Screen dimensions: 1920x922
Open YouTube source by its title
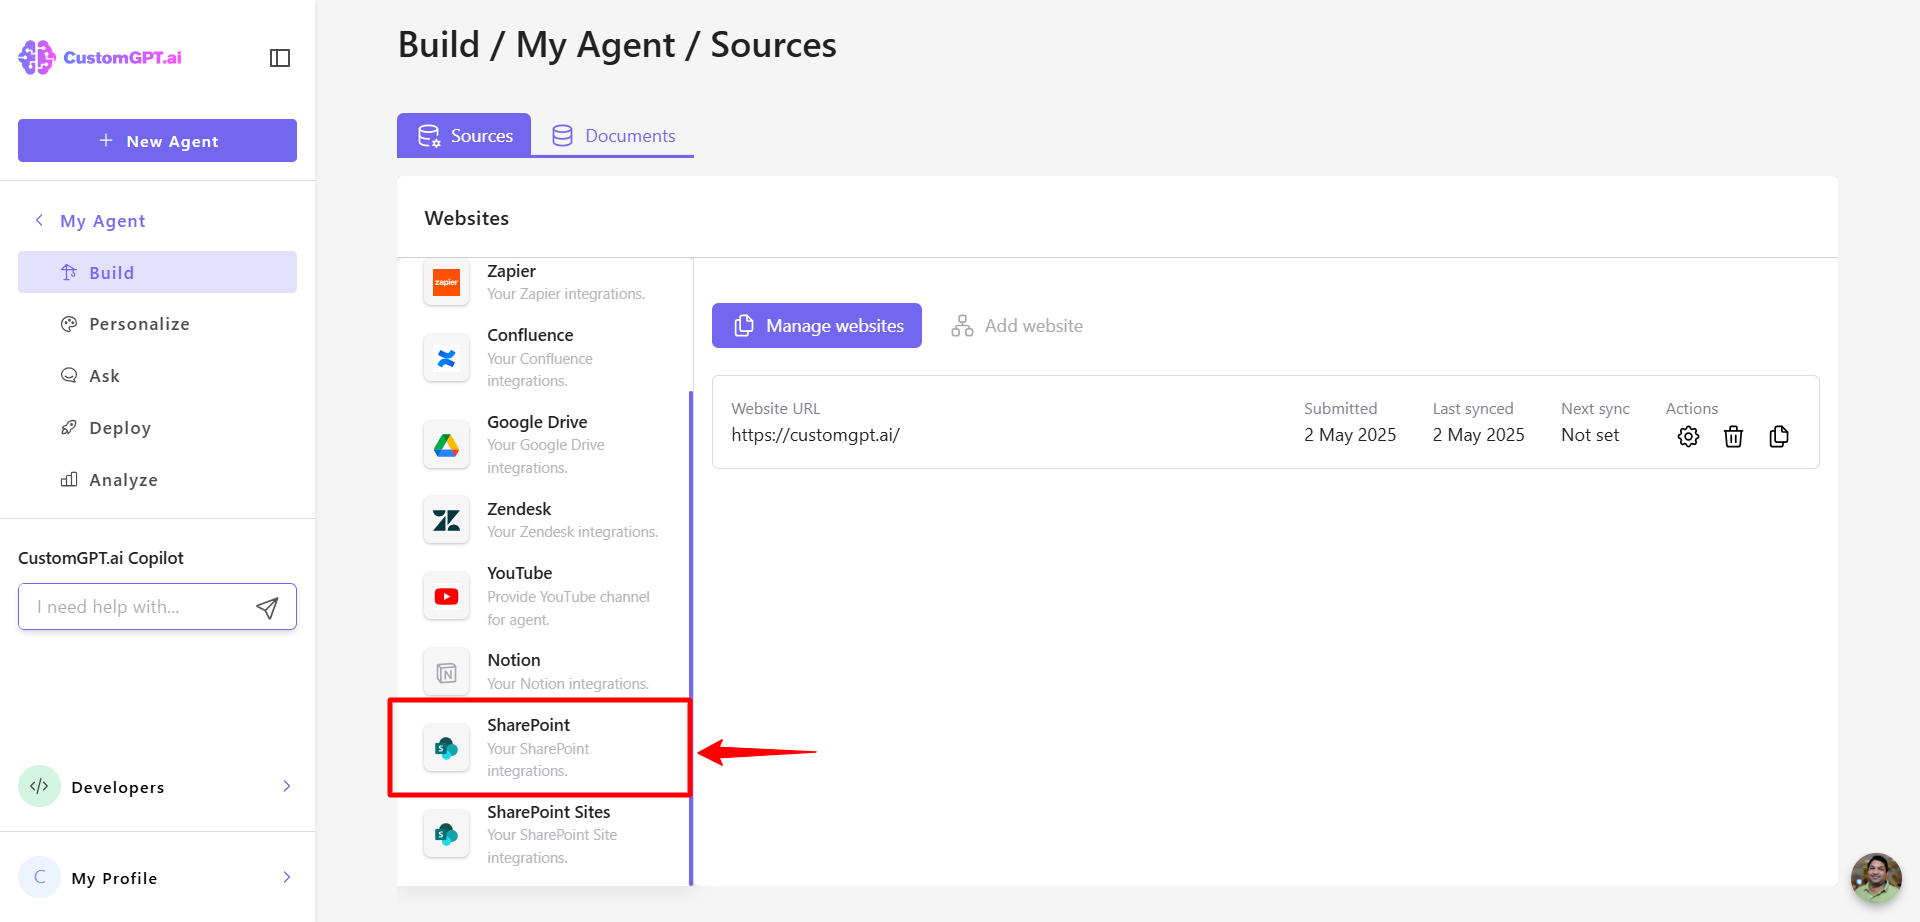point(520,573)
